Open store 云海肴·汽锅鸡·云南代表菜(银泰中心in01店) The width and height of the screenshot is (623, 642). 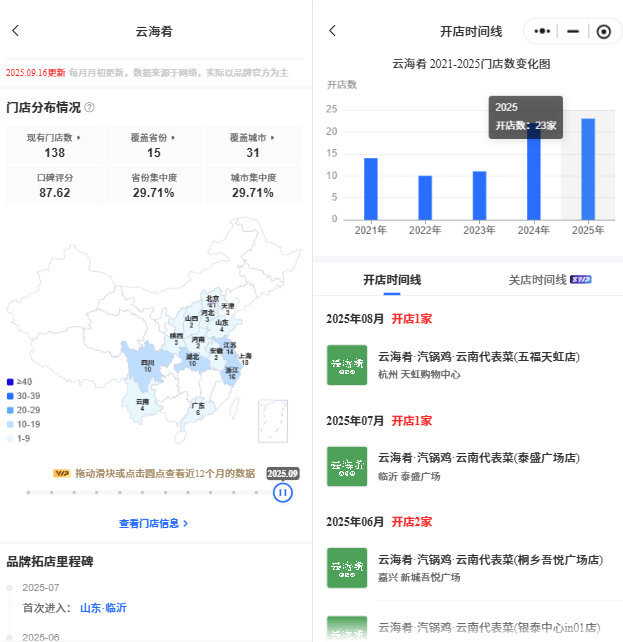point(489,627)
